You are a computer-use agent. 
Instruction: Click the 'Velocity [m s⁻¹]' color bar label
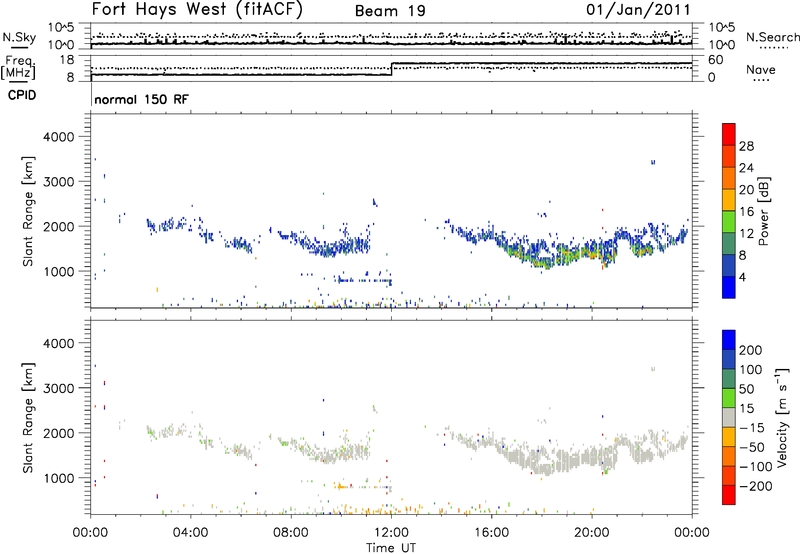coord(782,417)
